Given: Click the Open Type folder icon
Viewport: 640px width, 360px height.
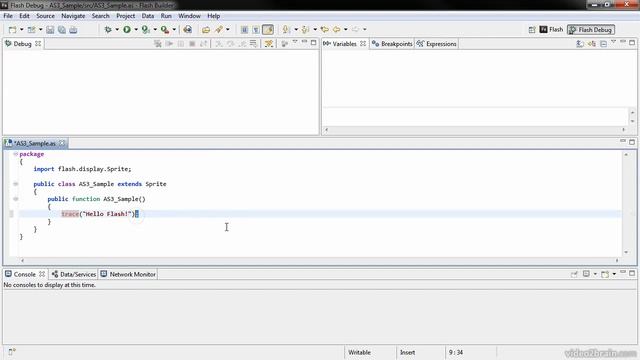Looking at the screenshot, I should coord(206,29).
